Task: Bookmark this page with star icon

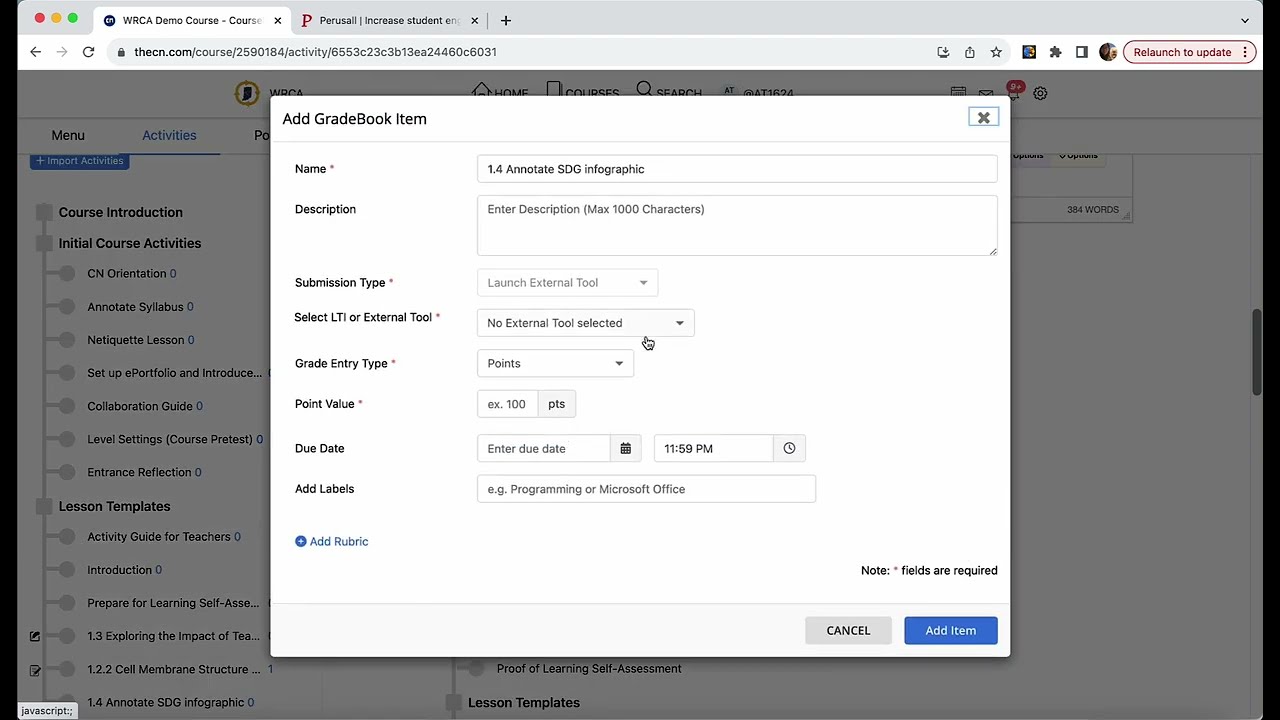Action: point(996,52)
